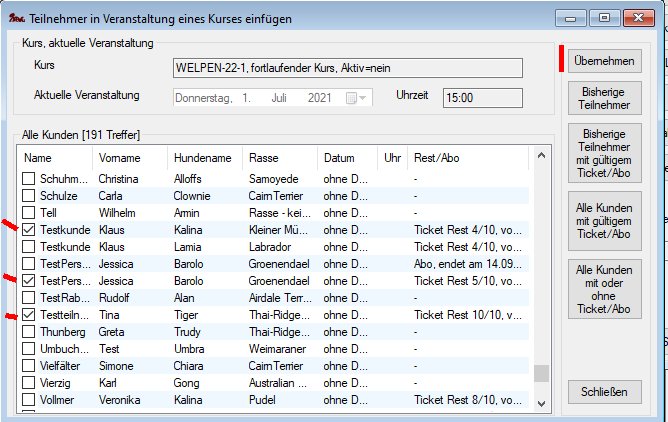Click the Rest/Abo column header
Viewport: 668px width, 422px height.
click(435, 158)
